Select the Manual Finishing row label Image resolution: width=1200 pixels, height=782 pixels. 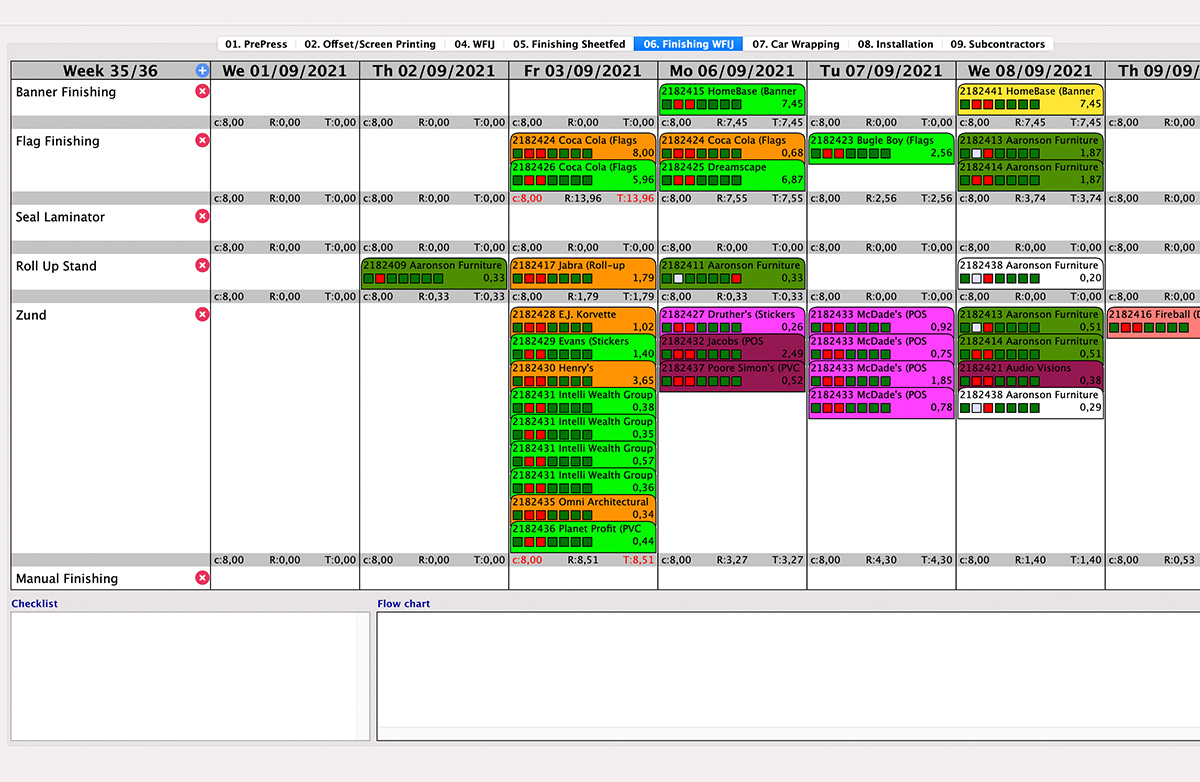coord(67,579)
